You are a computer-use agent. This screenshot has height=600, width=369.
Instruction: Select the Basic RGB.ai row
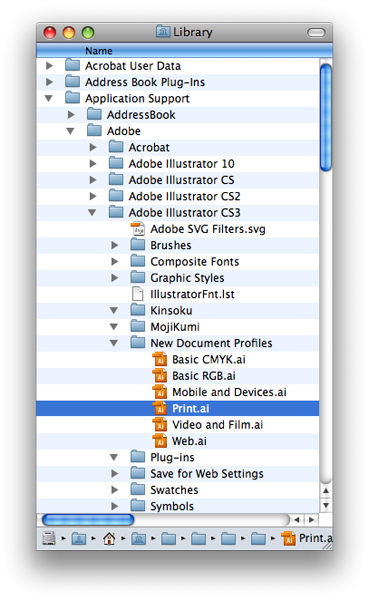tap(178, 376)
